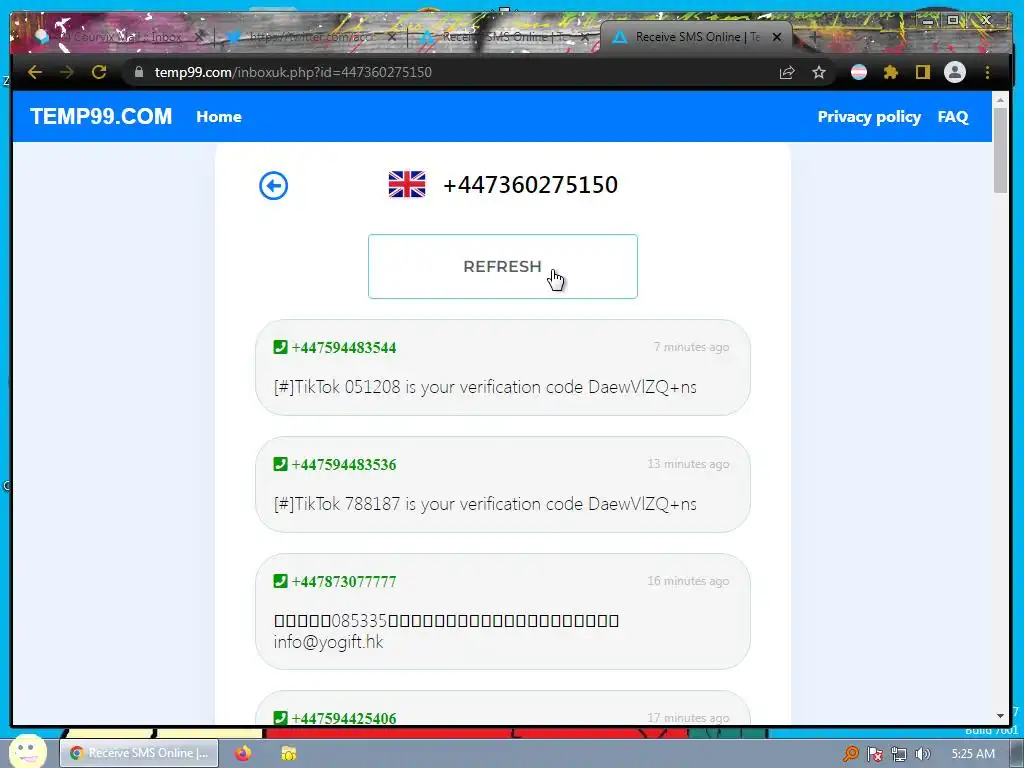The width and height of the screenshot is (1024, 768).
Task: Click the share page icon in address bar
Action: (787, 72)
